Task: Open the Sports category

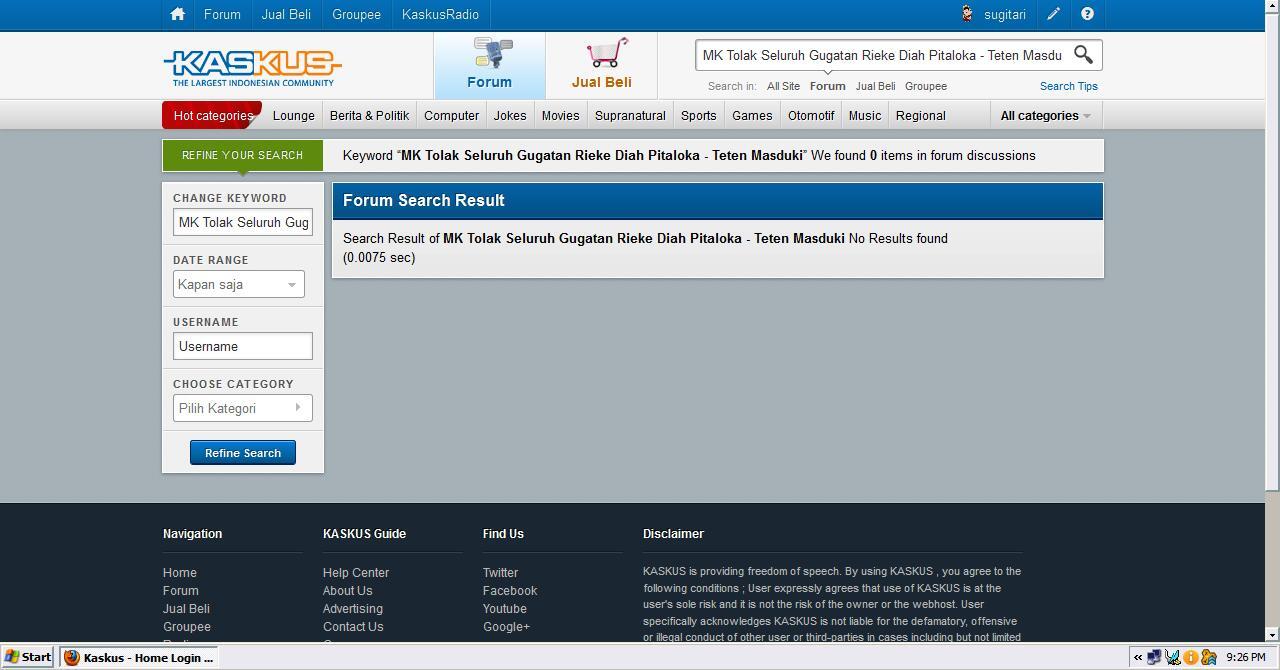Action: click(698, 115)
